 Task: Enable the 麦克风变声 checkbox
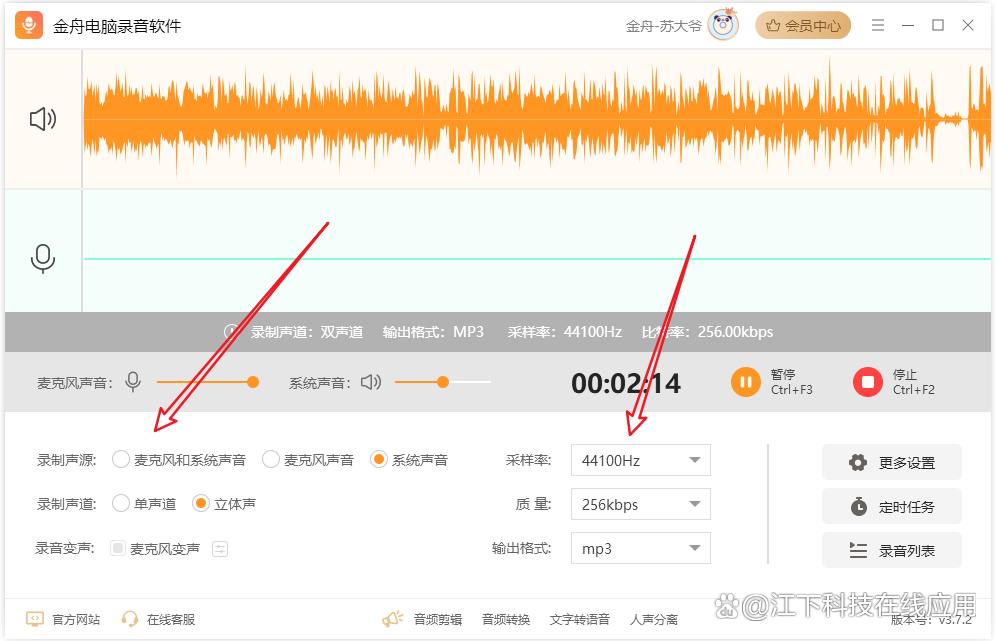(119, 548)
